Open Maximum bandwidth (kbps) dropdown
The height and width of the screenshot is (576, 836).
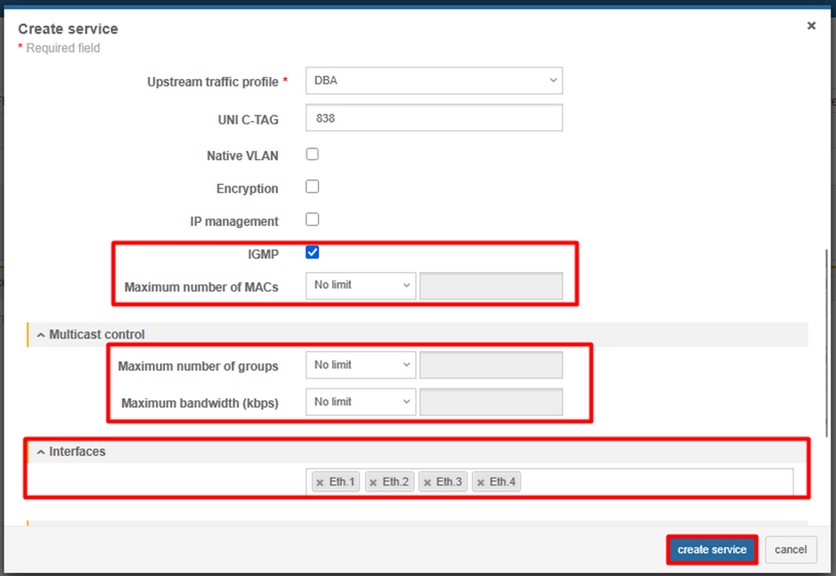coord(360,402)
